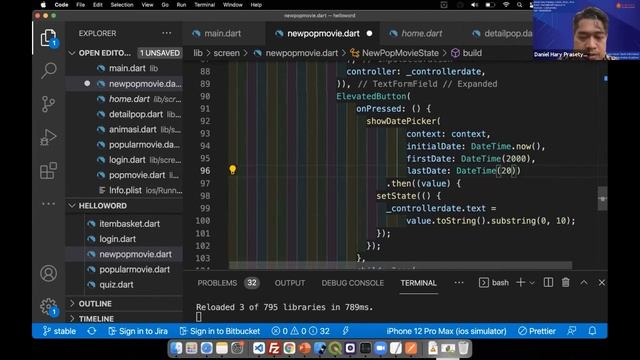Click Sign in to Bitbucket
This screenshot has width=640, height=360.
pyautogui.click(x=220, y=331)
